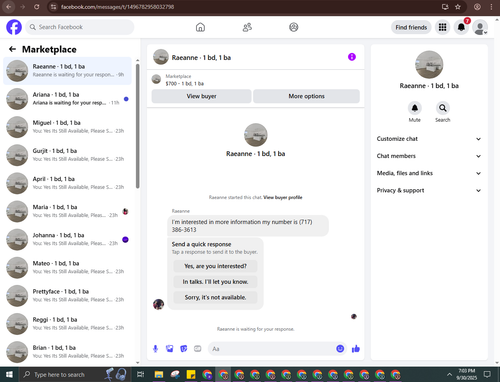
Task: Open conversation info purple icon
Action: coord(352,57)
